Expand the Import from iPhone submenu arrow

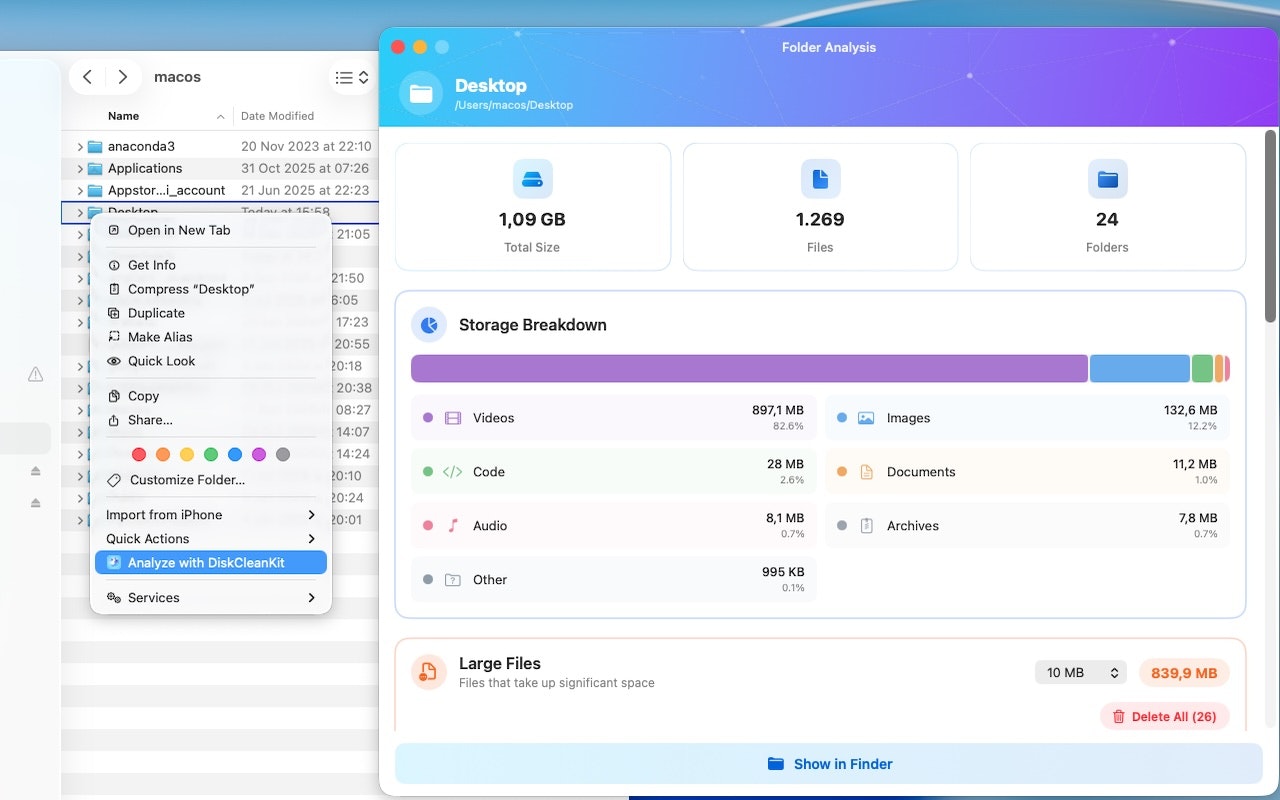click(312, 515)
